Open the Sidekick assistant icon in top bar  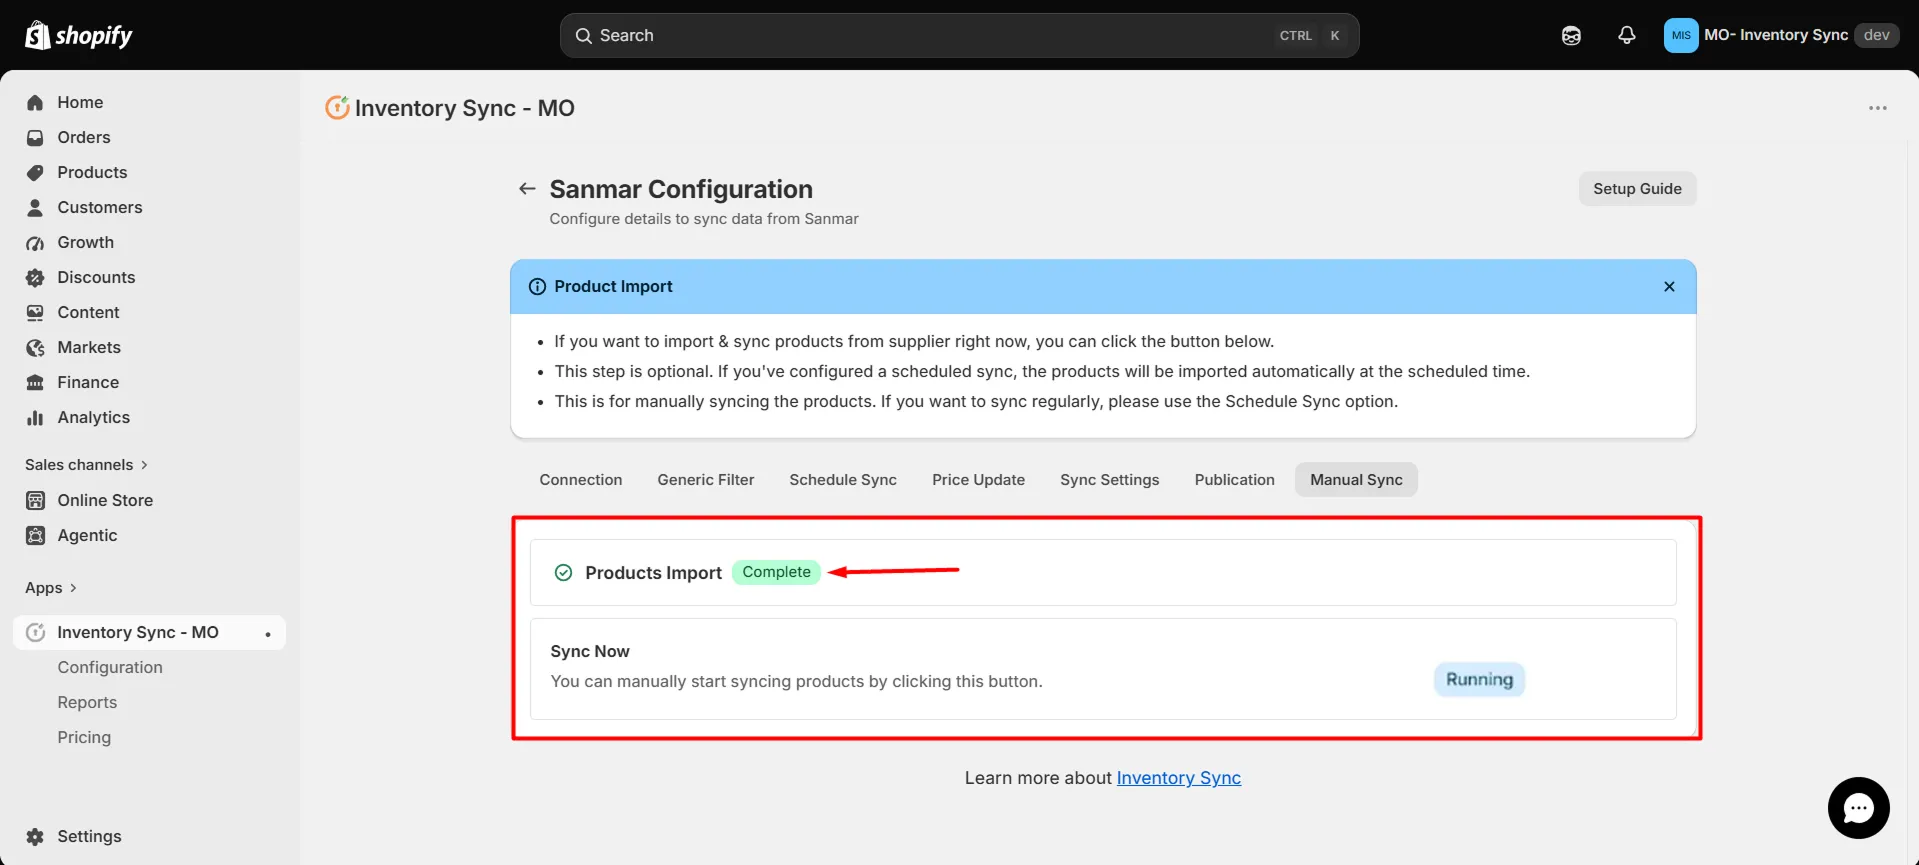coord(1571,35)
